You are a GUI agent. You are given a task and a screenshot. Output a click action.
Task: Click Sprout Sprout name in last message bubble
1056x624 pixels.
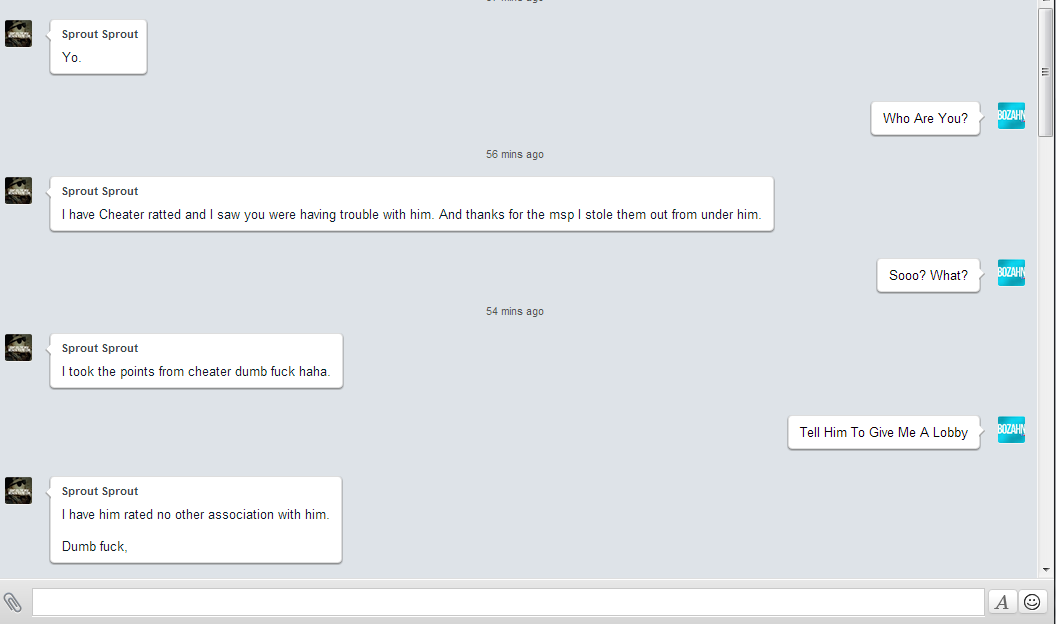tap(100, 491)
